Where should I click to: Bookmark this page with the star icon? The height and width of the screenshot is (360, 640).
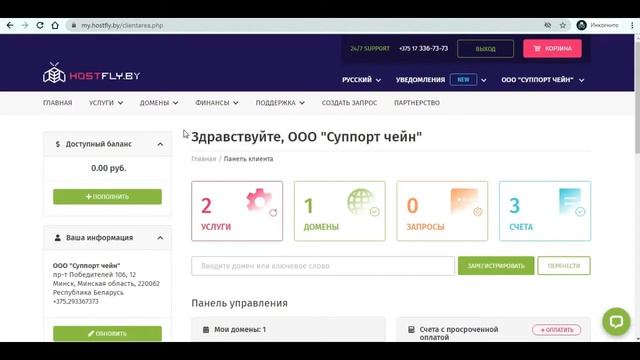click(563, 25)
